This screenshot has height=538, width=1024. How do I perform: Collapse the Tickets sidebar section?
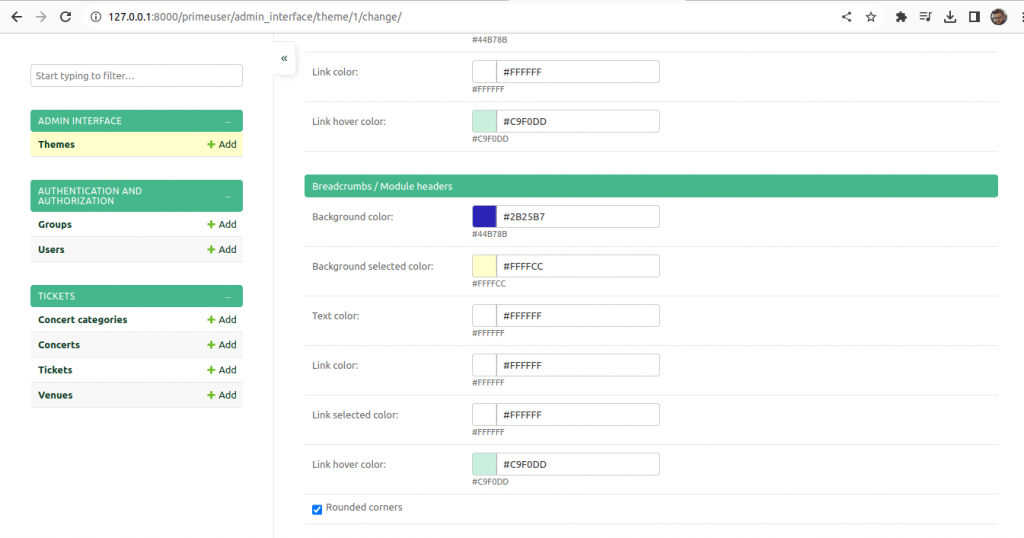(227, 296)
